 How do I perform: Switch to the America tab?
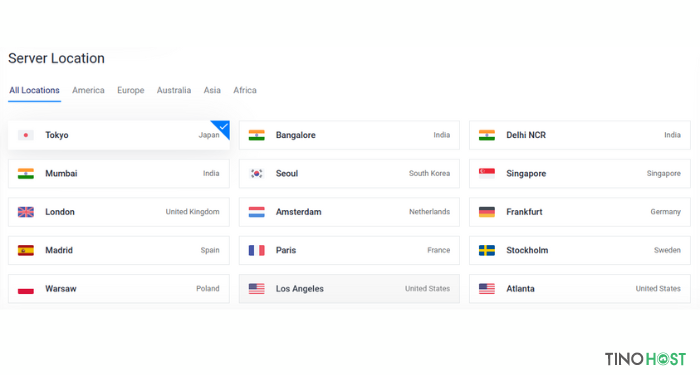(88, 90)
